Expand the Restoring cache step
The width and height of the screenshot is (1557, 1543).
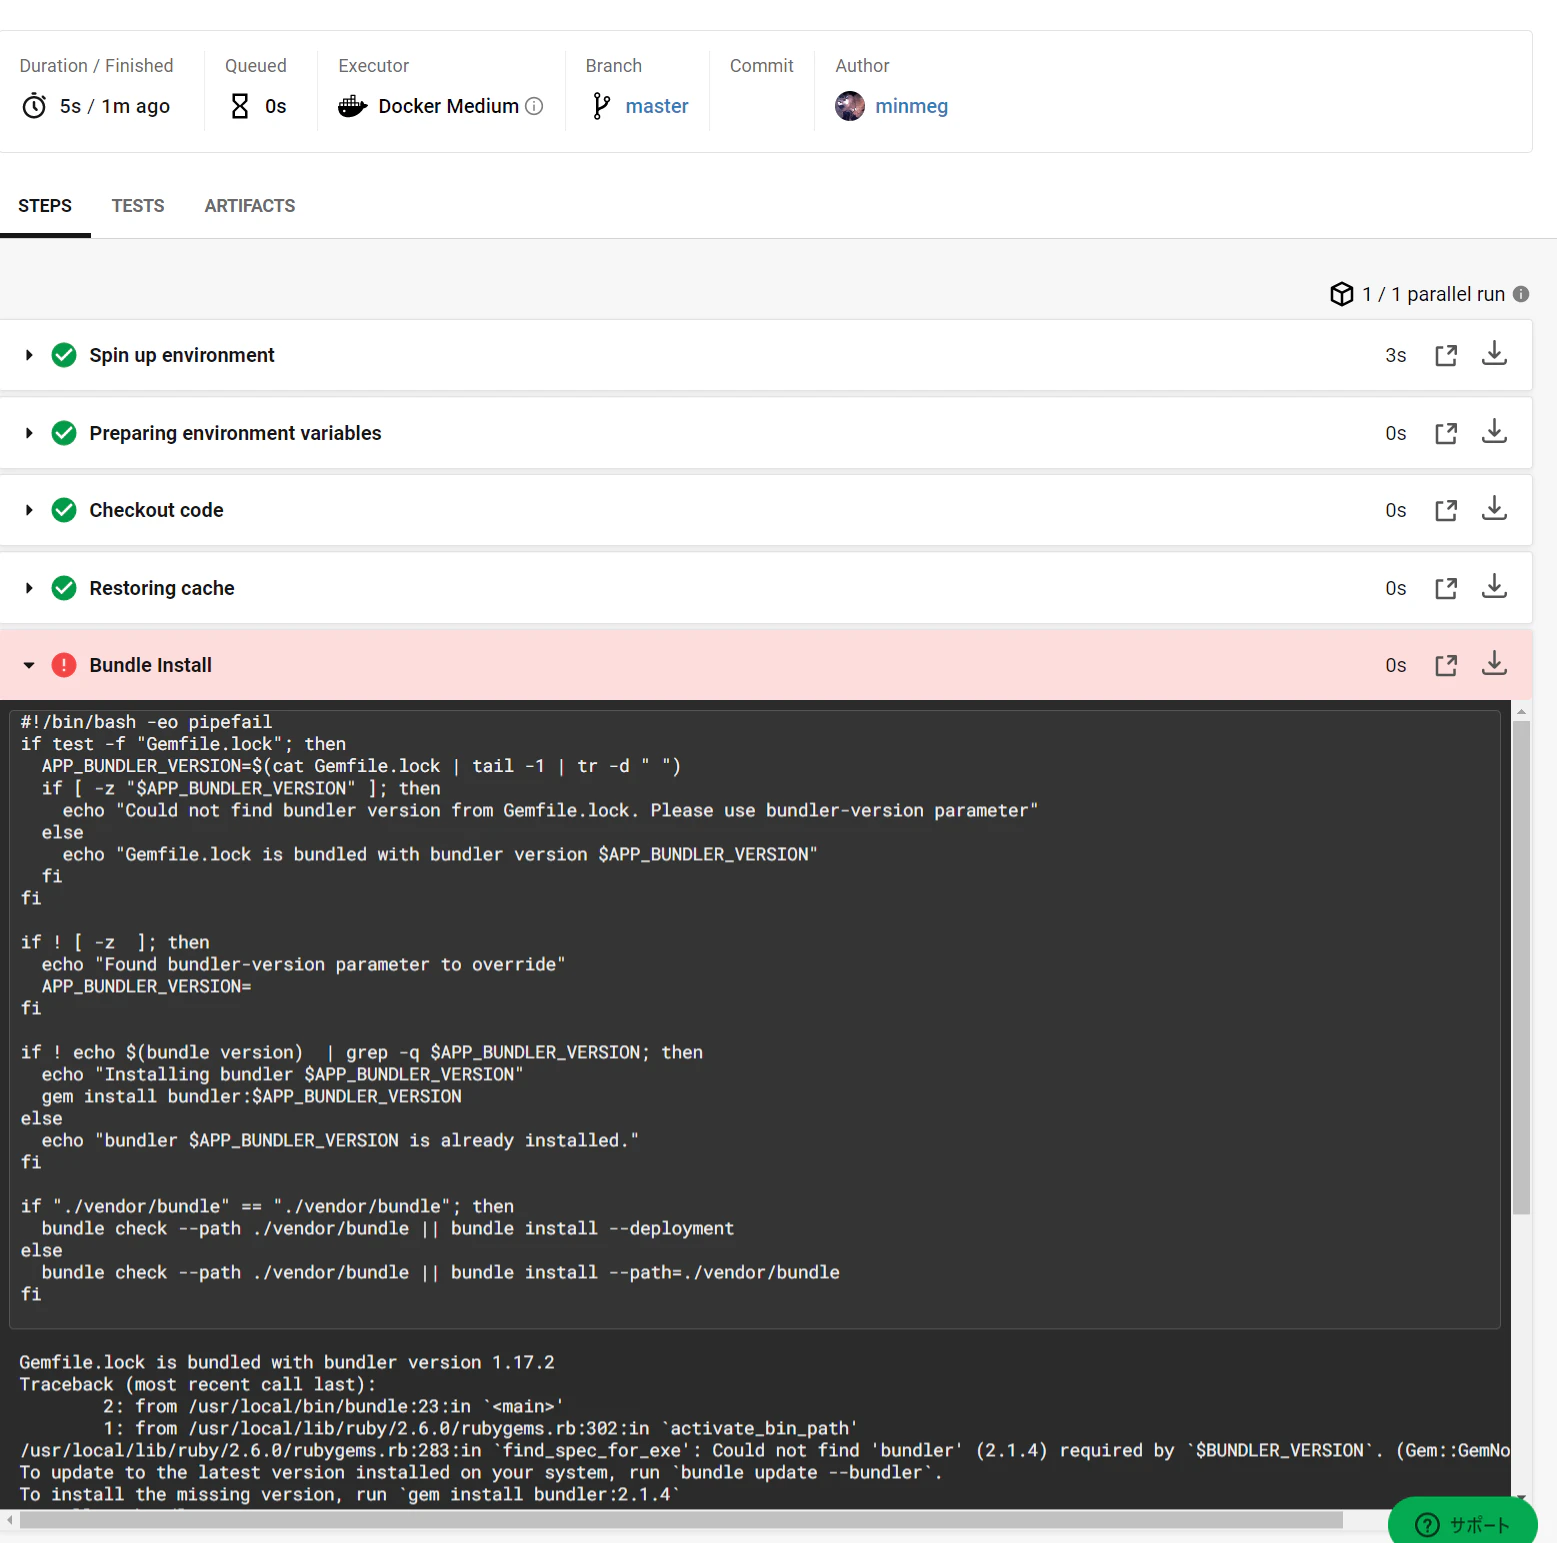29,588
